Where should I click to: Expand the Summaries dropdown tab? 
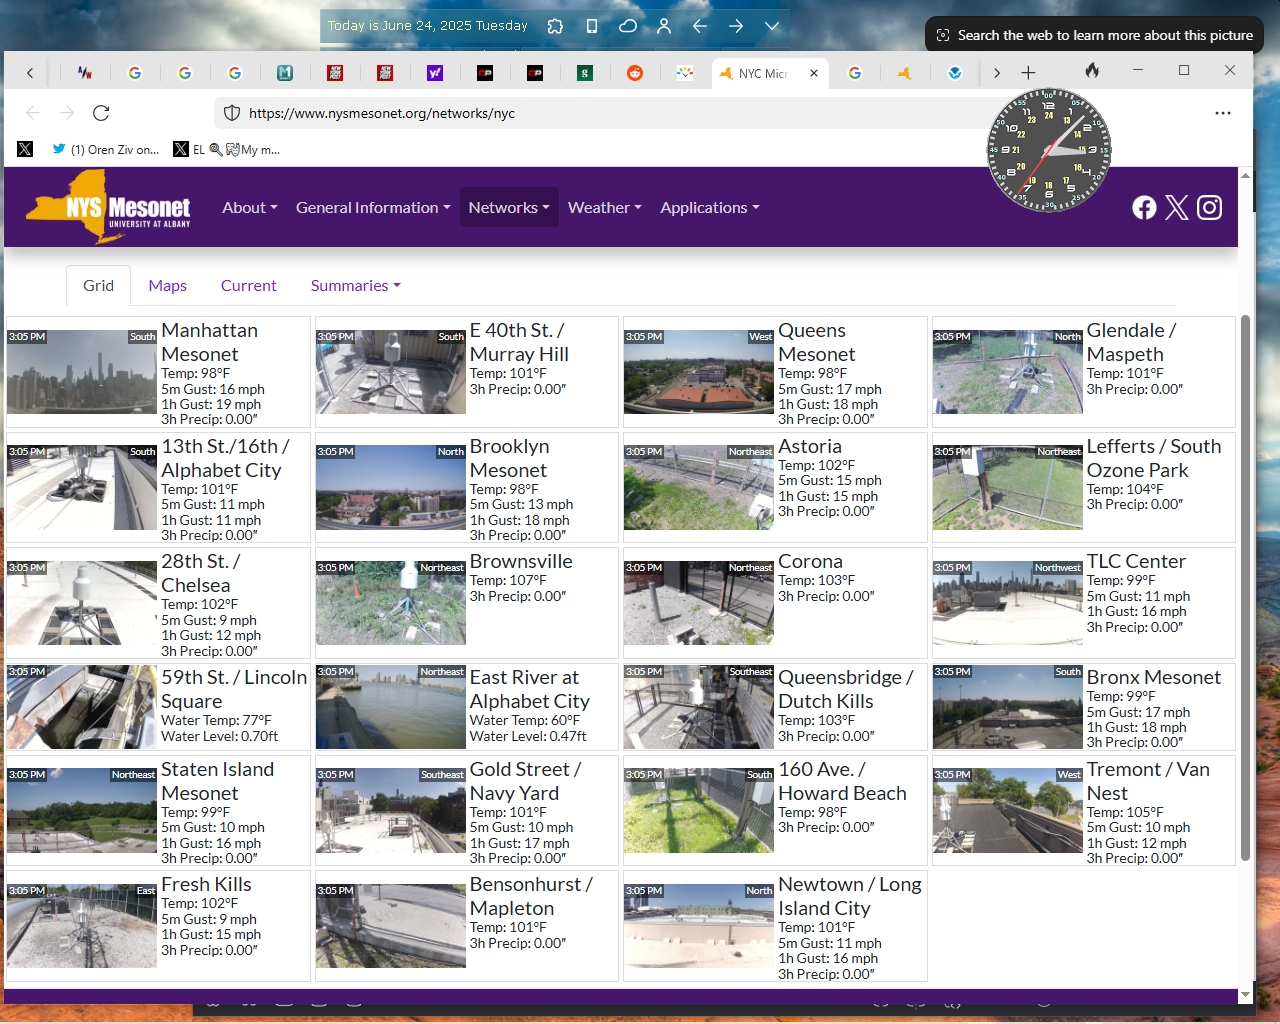coord(355,286)
